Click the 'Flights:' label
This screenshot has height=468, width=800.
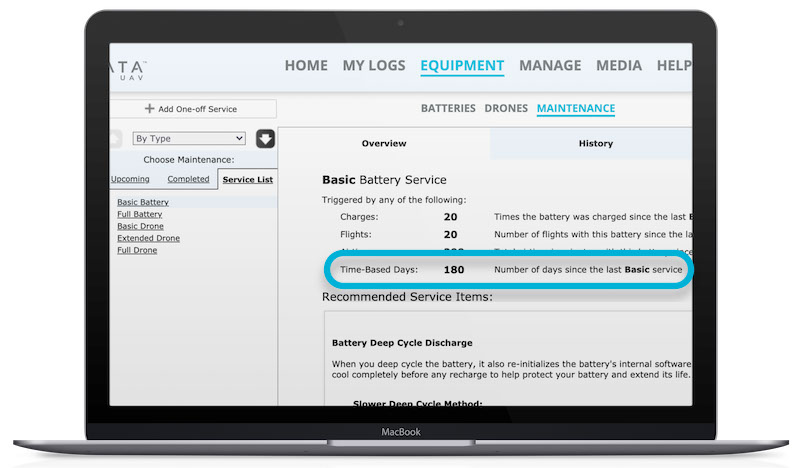click(x=356, y=235)
